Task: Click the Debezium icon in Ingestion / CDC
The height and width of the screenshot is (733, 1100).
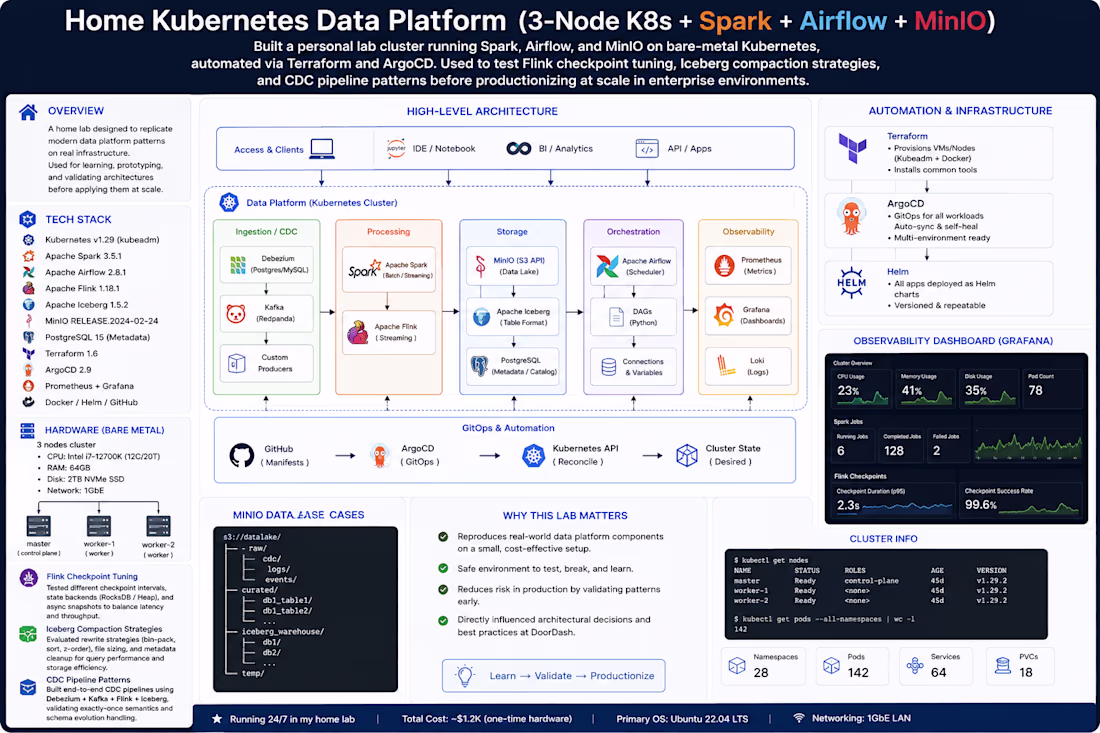Action: coord(239,264)
